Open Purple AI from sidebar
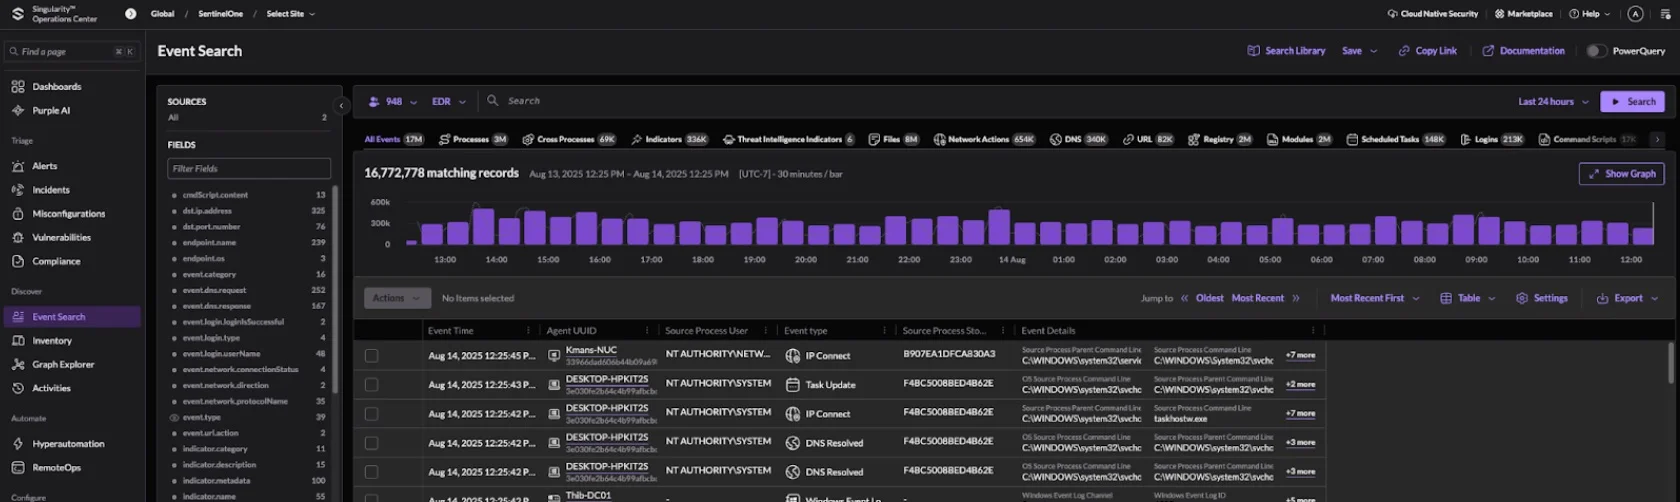This screenshot has height=502, width=1680. [50, 111]
